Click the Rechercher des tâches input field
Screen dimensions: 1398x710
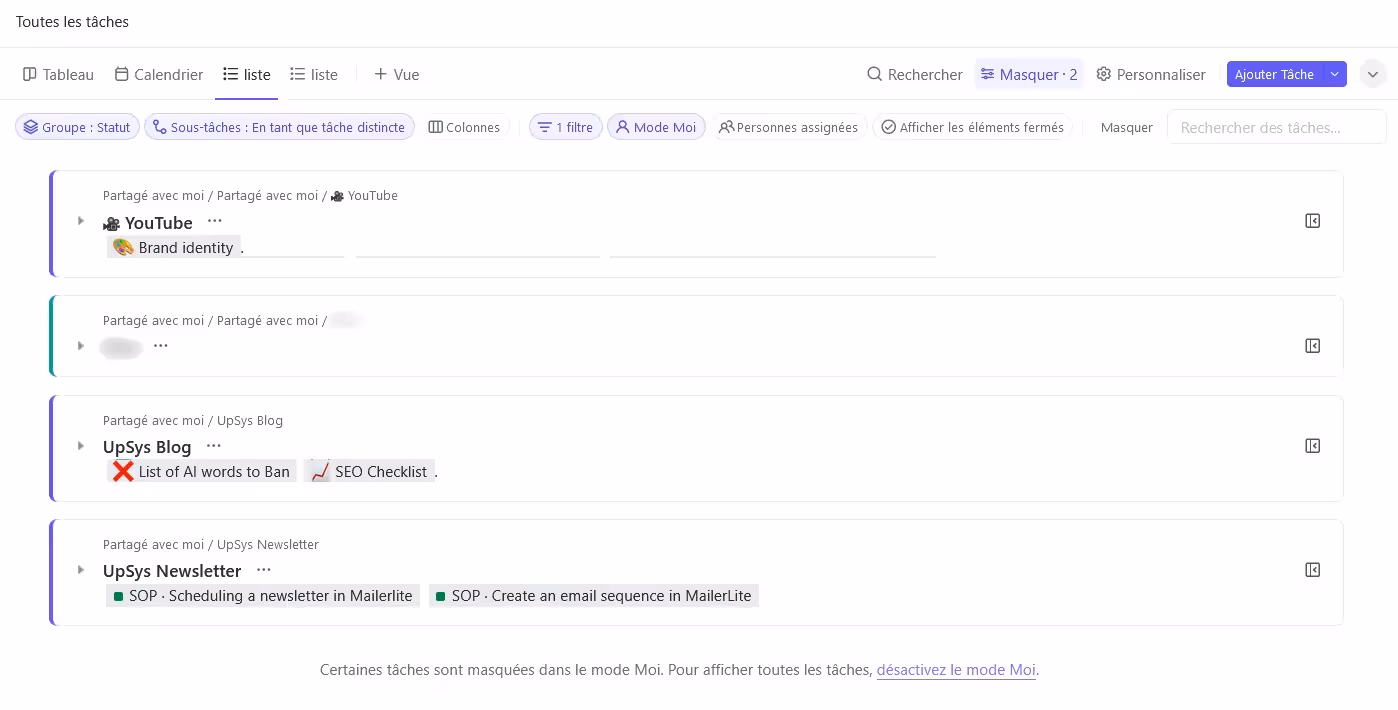point(1277,127)
